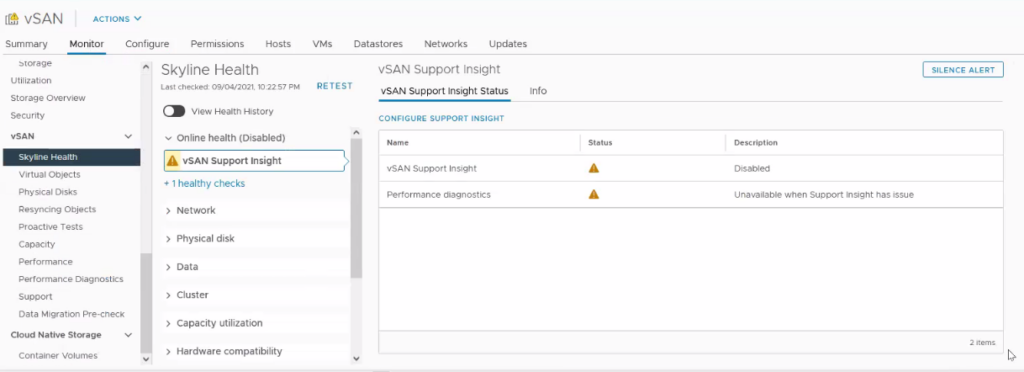
Task: Select the Monitor tab
Action: pos(87,44)
